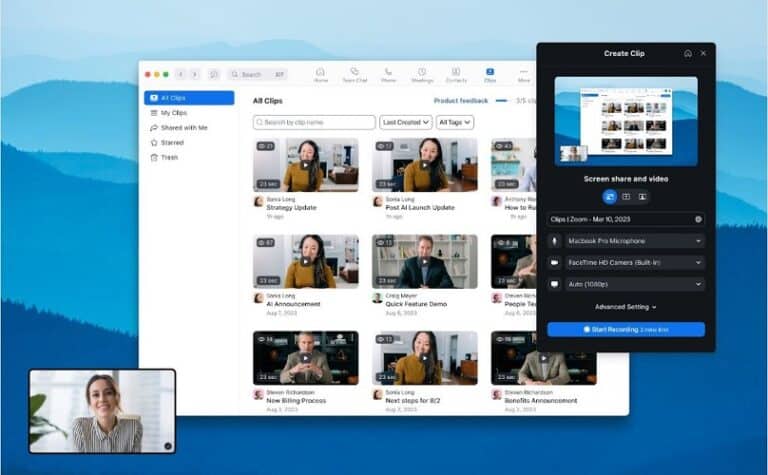The height and width of the screenshot is (475, 768).
Task: Open the Macbook Pro Microphone dropdown
Action: pyautogui.click(x=635, y=241)
